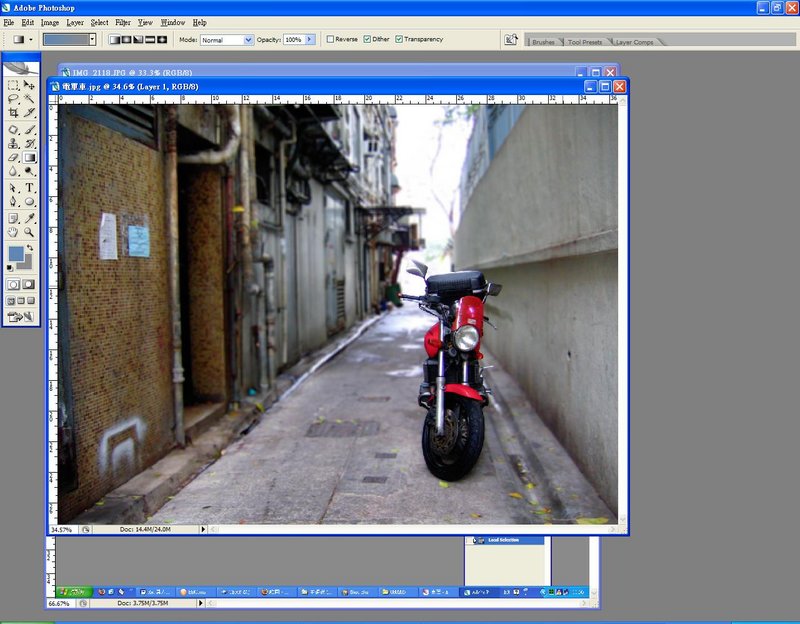Open the Filter menu

coord(122,22)
